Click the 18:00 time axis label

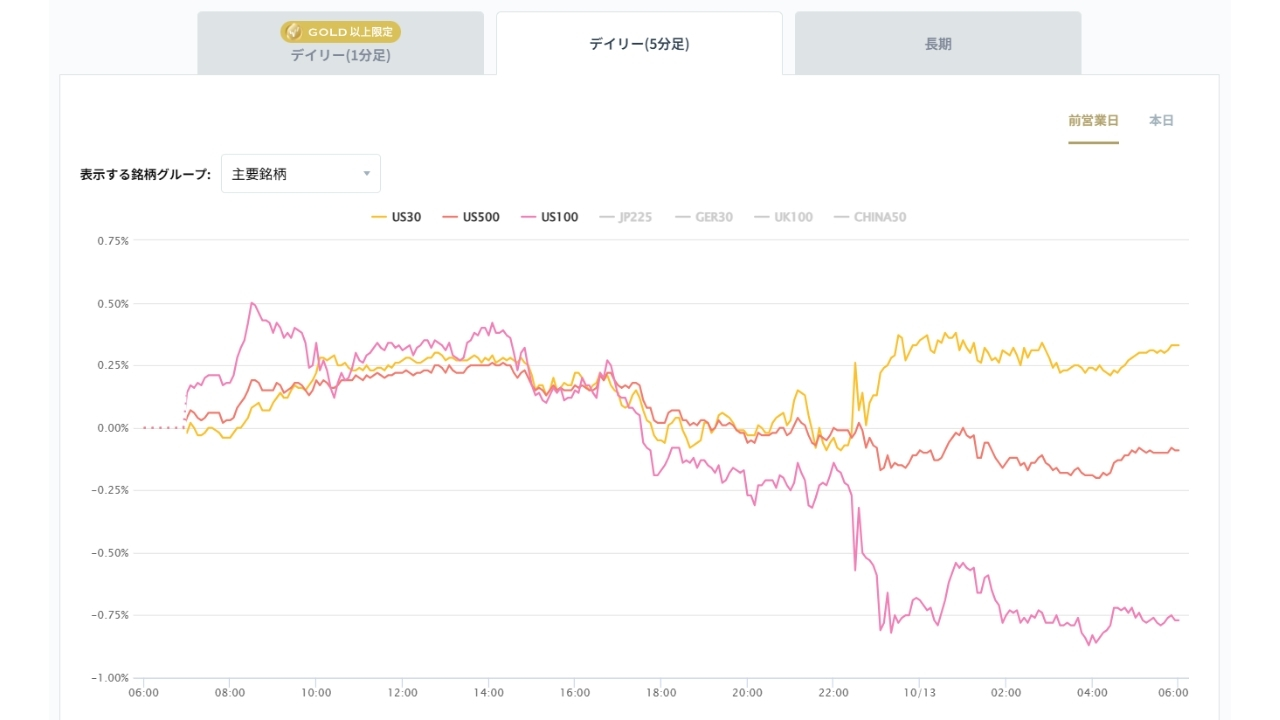point(661,692)
